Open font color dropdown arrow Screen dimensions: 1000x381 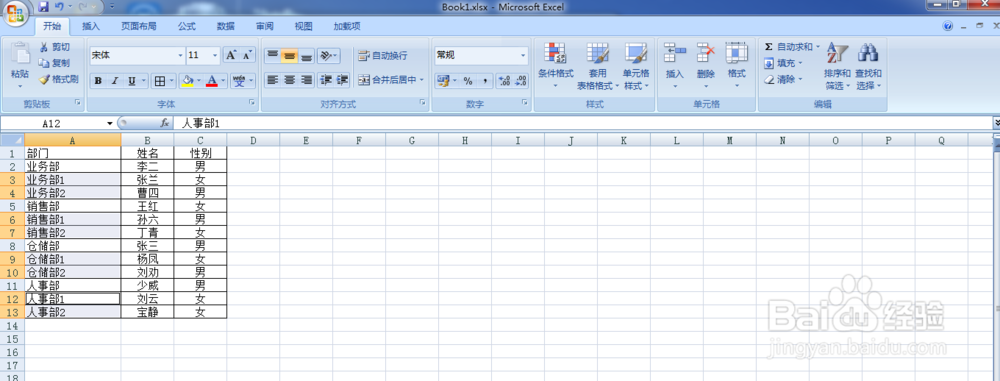pos(224,81)
